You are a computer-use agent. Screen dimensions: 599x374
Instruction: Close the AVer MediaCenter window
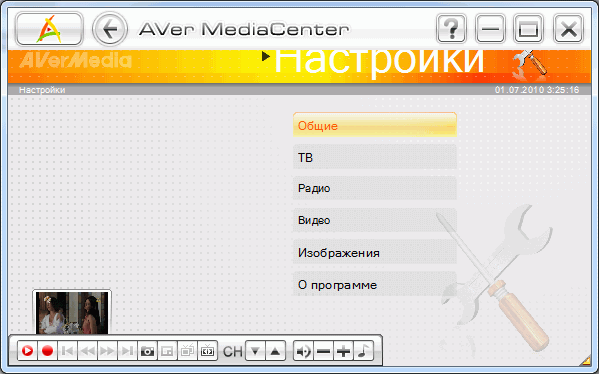[568, 29]
